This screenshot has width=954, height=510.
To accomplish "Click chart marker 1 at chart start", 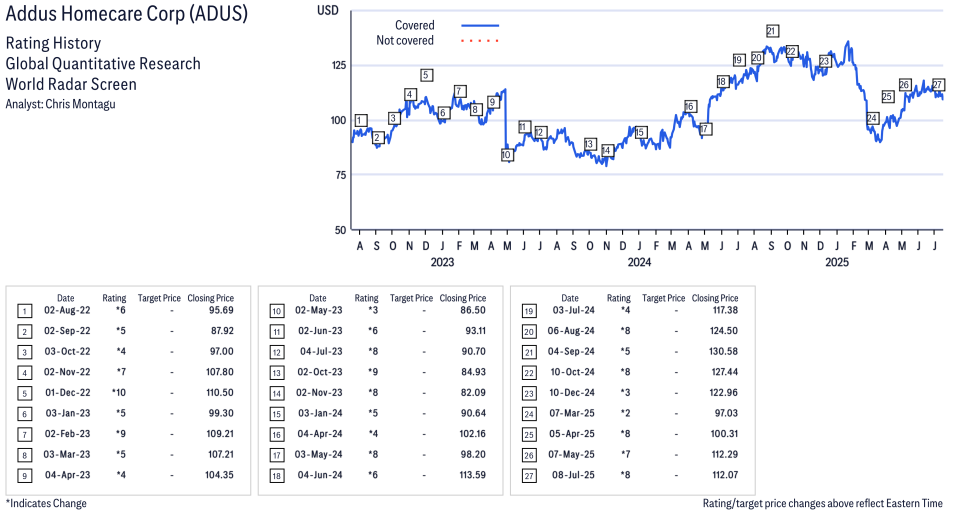I will tap(361, 121).
